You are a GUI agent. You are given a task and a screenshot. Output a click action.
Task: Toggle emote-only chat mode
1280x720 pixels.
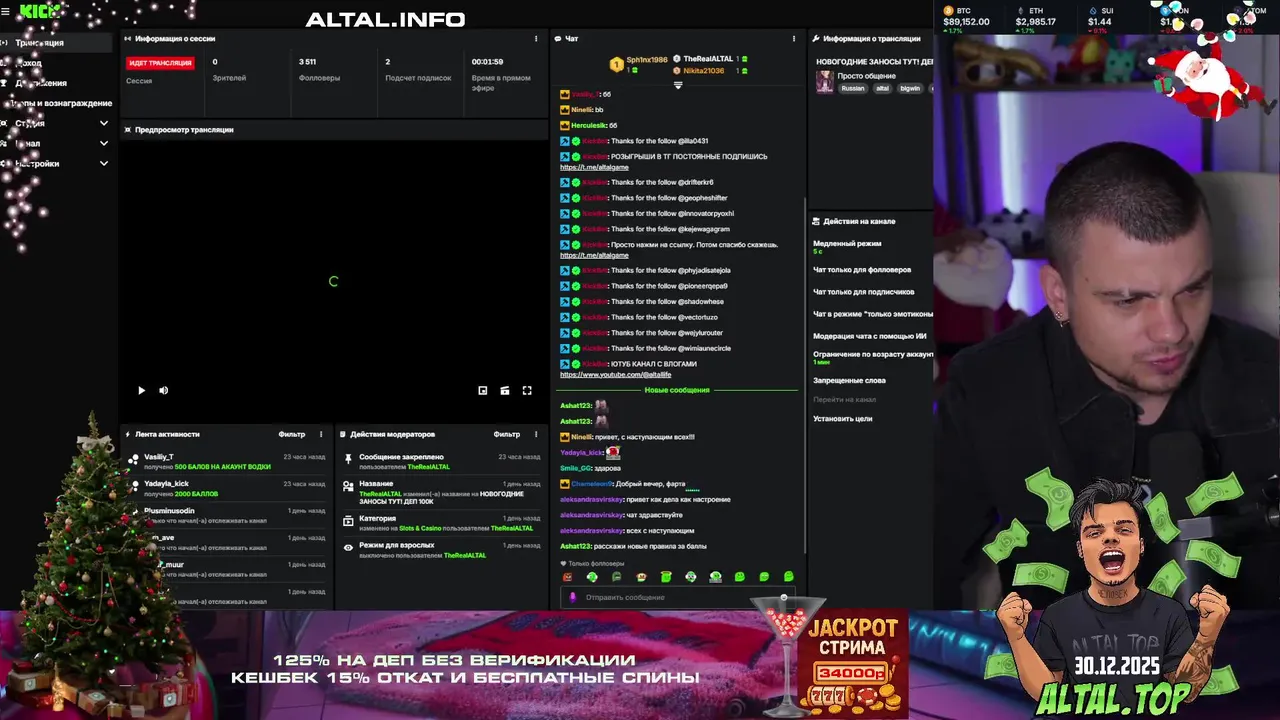point(873,314)
